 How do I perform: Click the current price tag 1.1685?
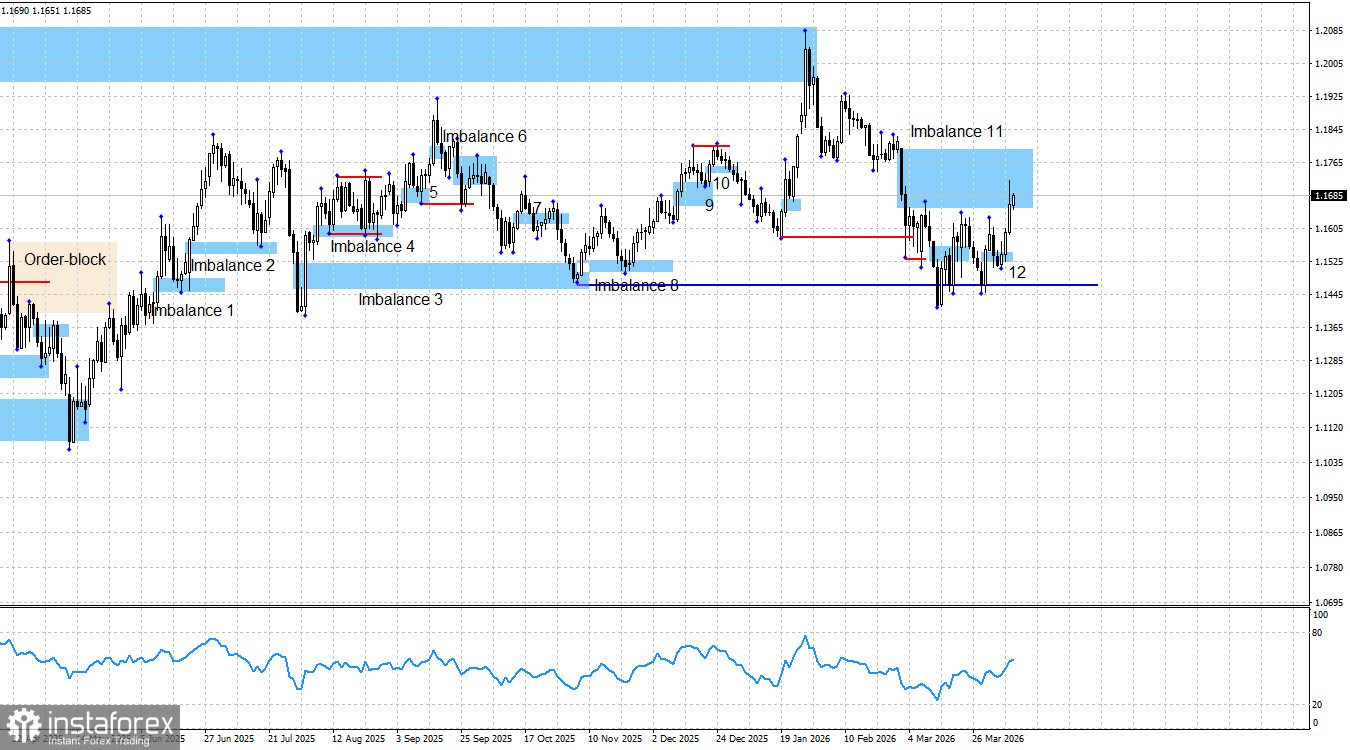(x=1329, y=197)
